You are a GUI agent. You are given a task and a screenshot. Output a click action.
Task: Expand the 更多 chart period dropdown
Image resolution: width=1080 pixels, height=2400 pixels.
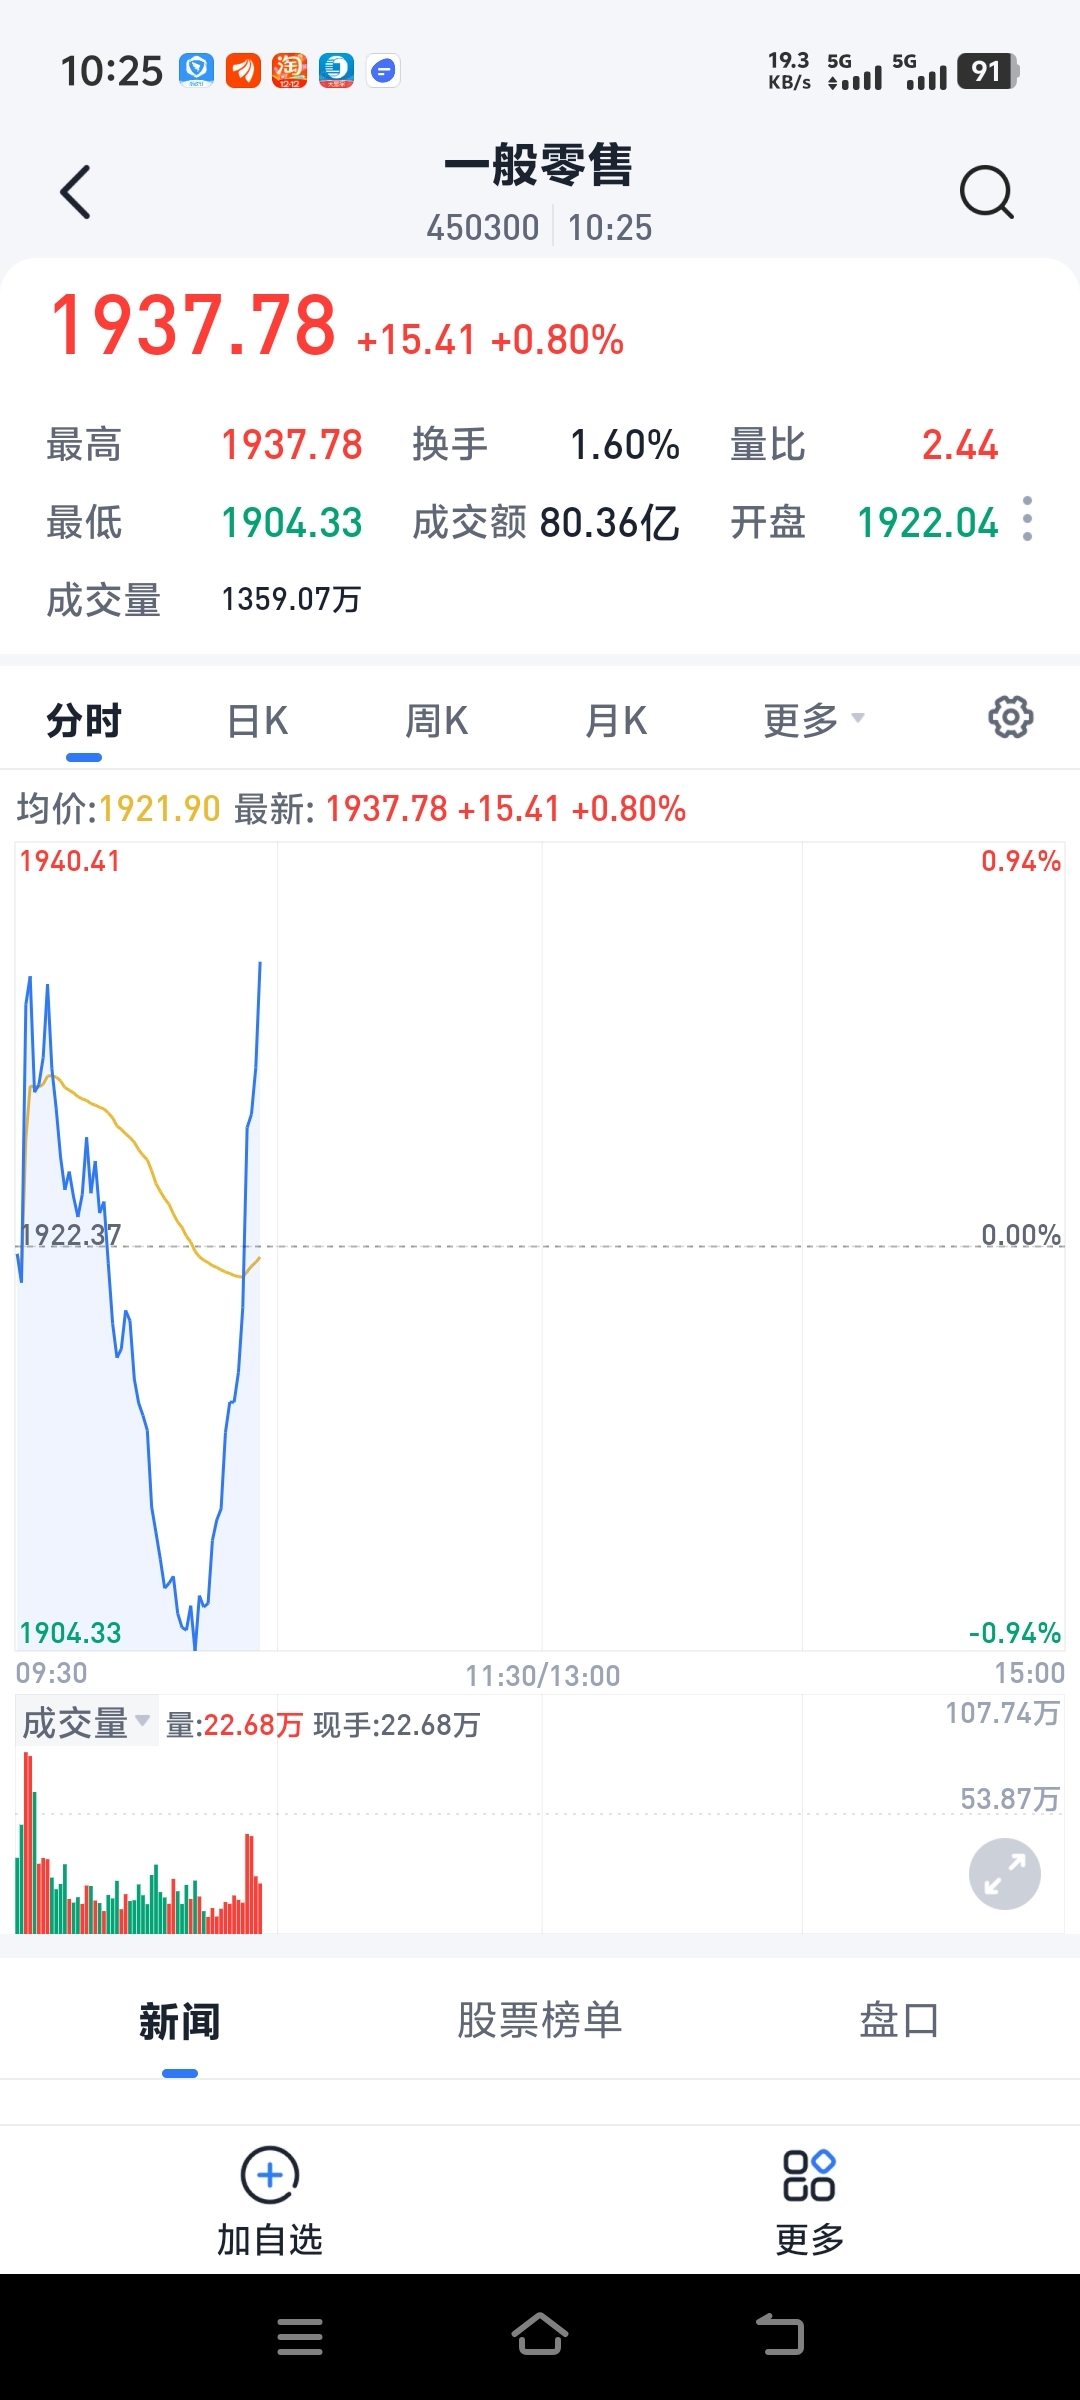[814, 720]
